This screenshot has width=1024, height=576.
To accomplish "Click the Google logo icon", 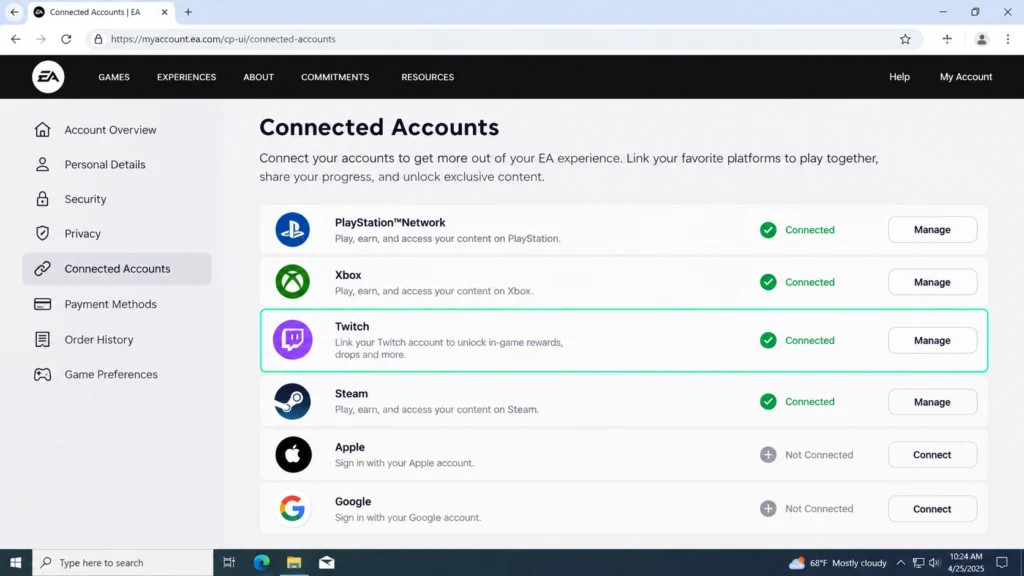I will [x=292, y=509].
